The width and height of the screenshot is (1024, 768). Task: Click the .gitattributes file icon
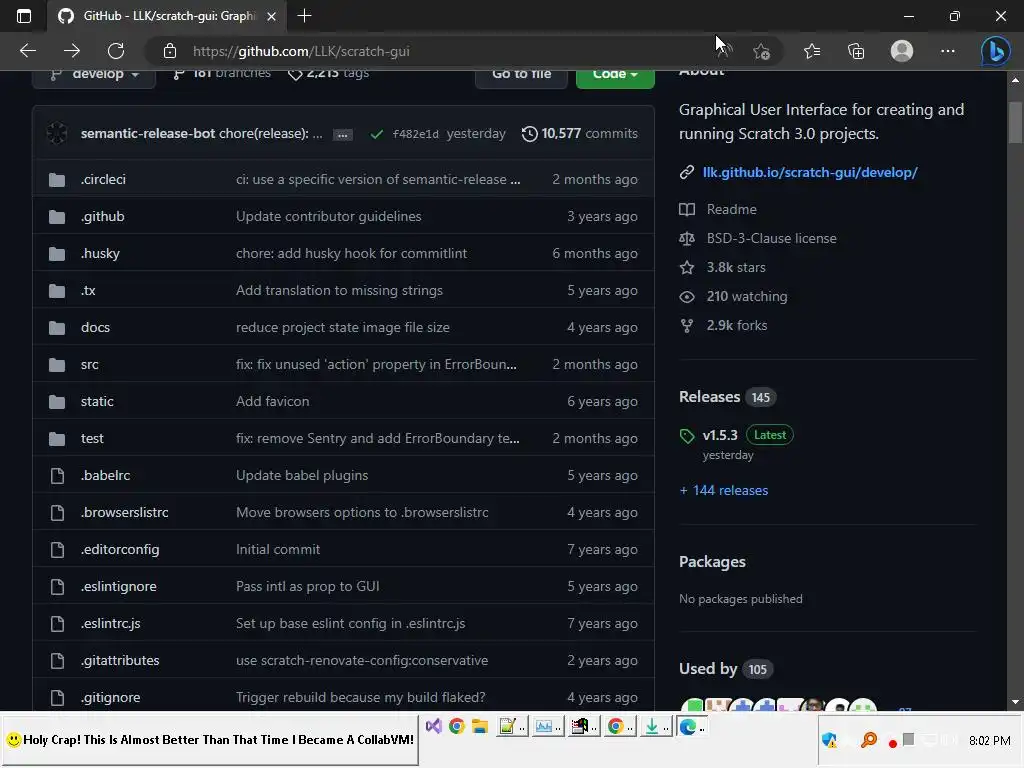point(57,661)
